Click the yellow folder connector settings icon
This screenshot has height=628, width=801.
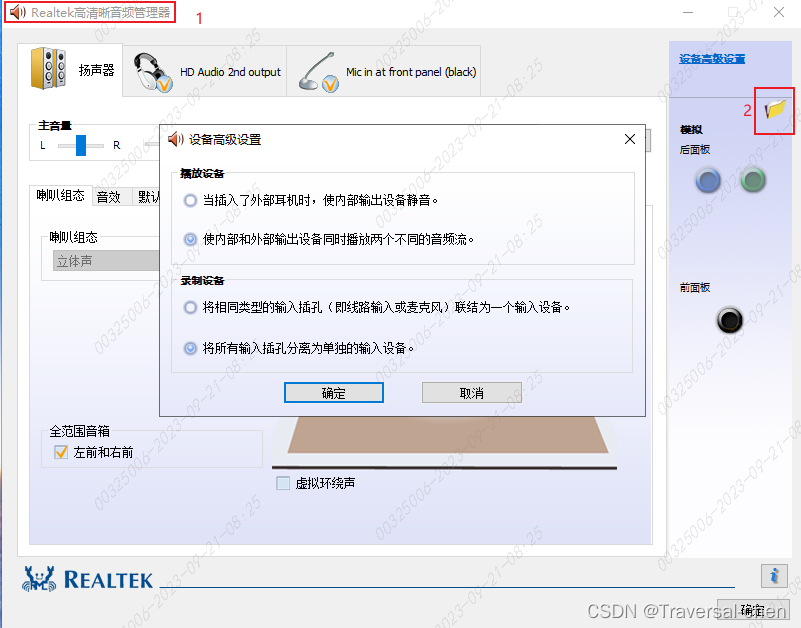pyautogui.click(x=775, y=109)
